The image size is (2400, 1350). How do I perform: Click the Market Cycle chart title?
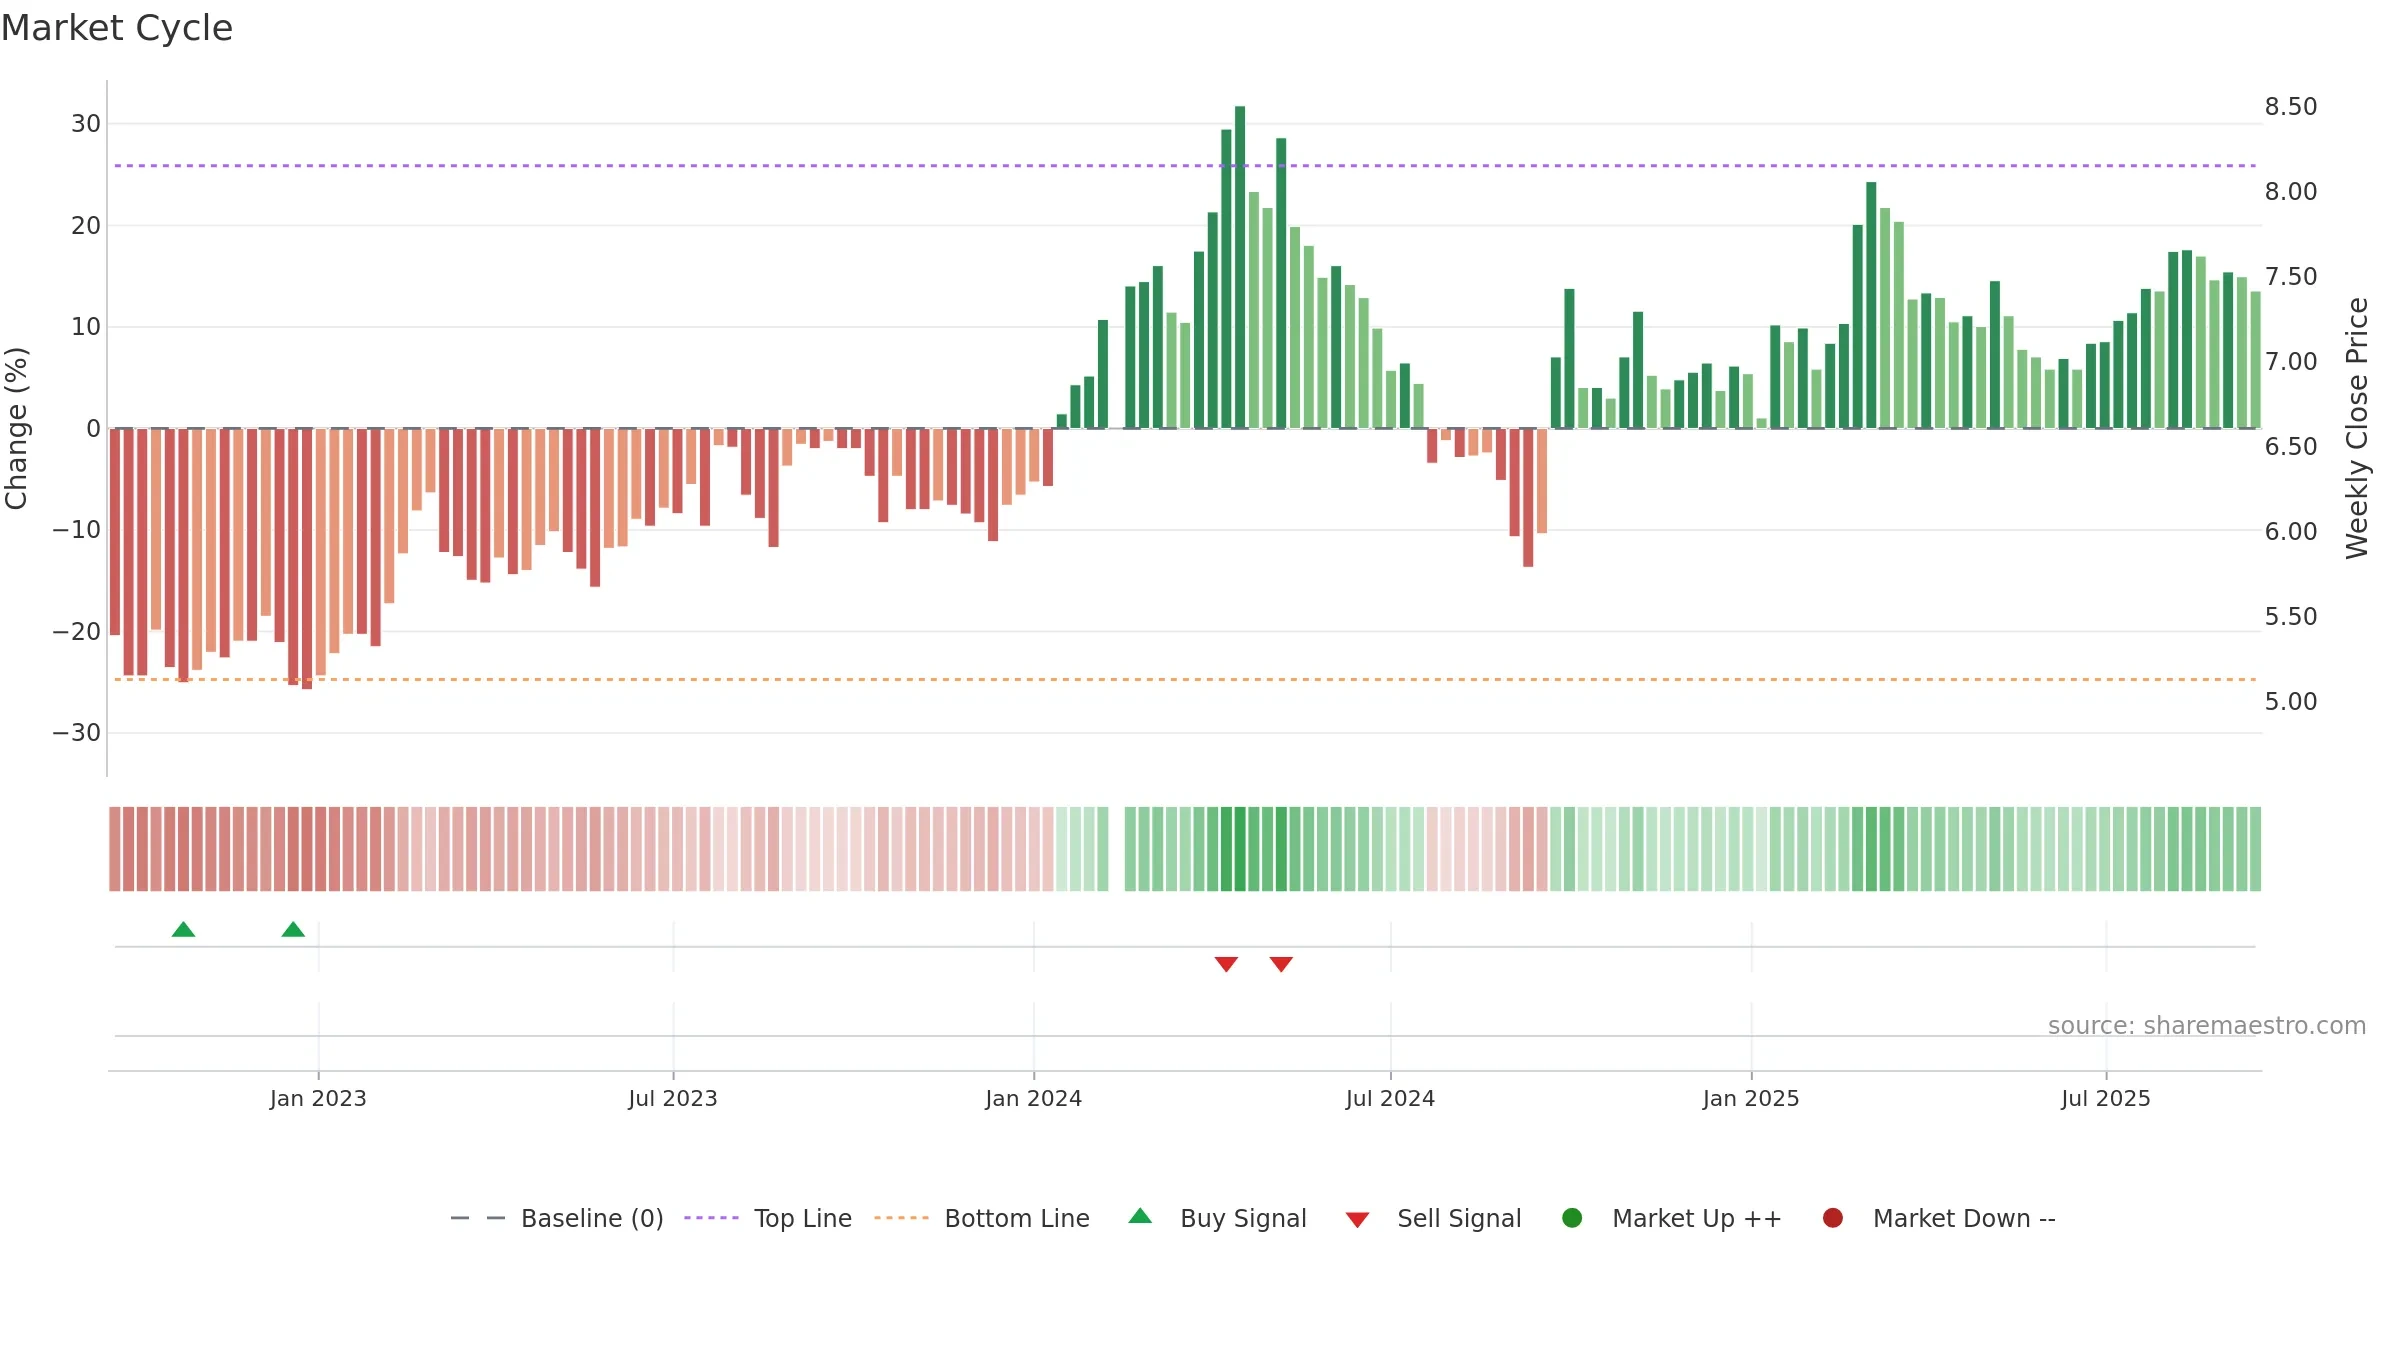117,28
